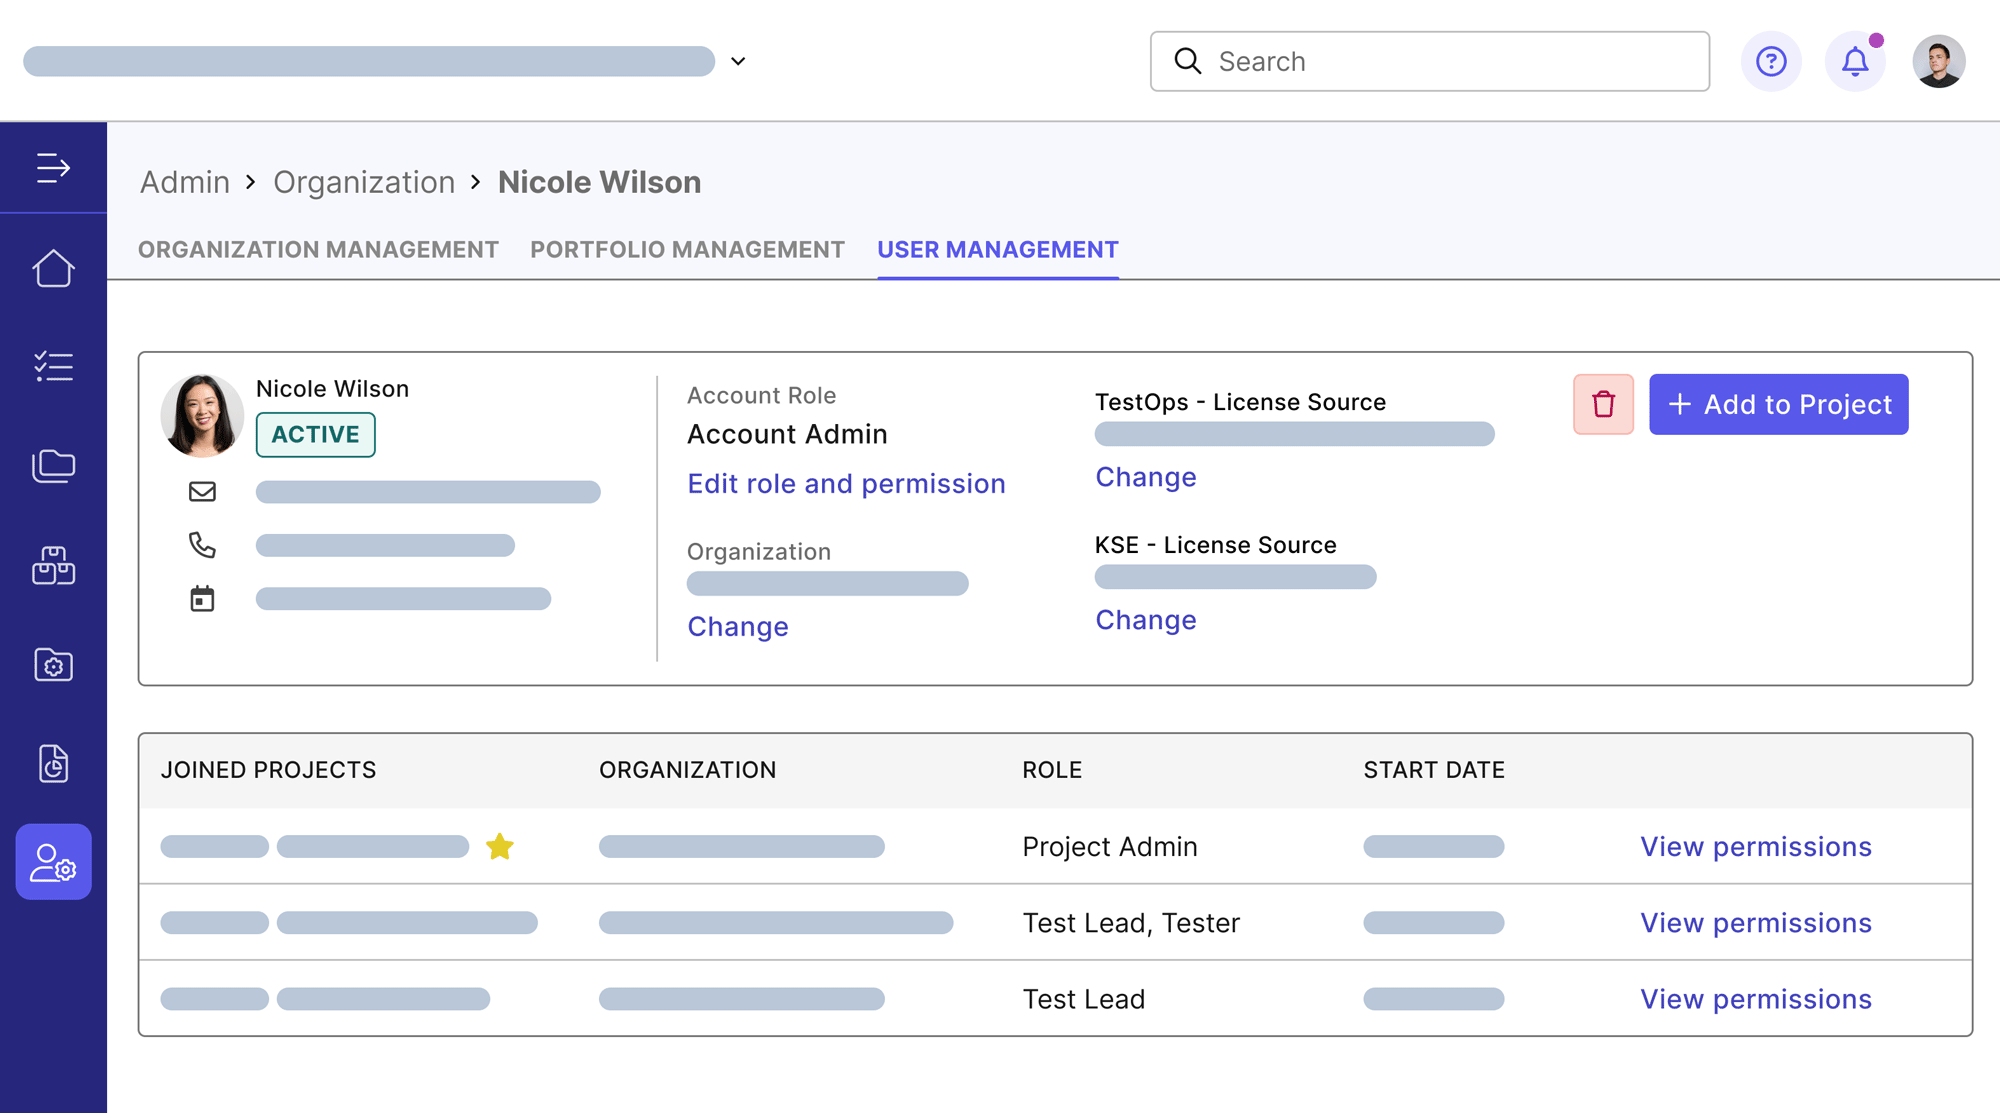
Task: Switch to Organization Management tab
Action: [x=318, y=250]
